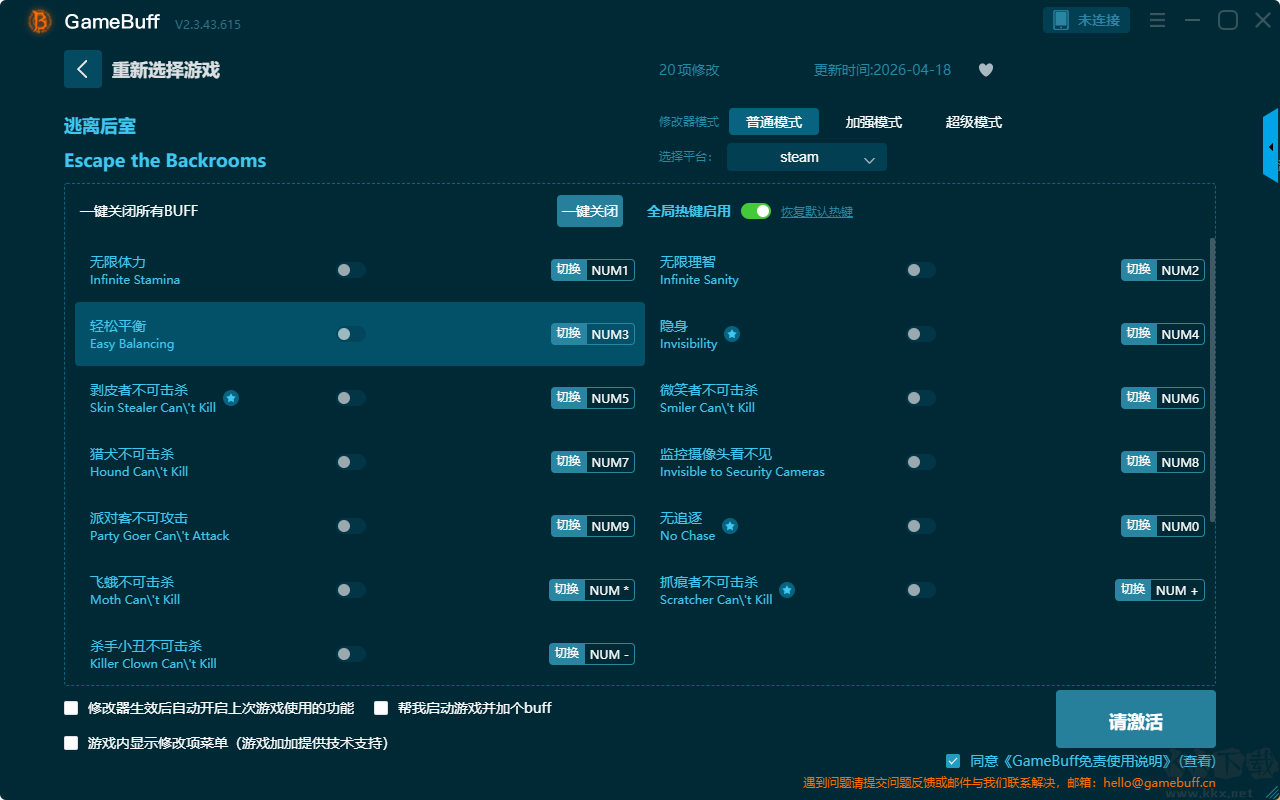Click the NUM * hotkey for Moth

(592, 590)
